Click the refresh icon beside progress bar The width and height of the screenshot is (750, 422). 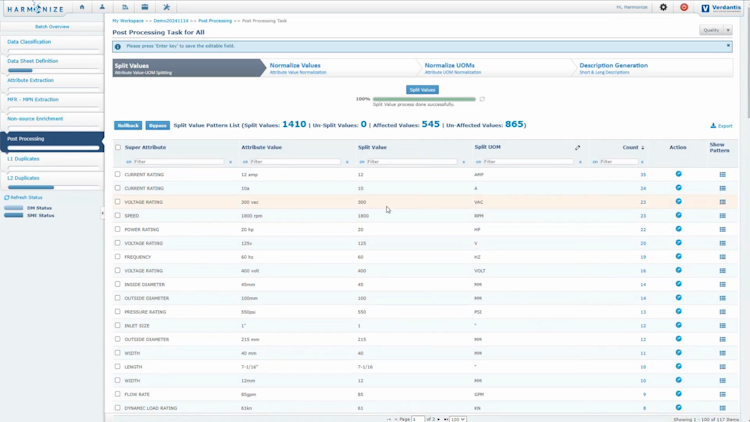click(x=482, y=99)
